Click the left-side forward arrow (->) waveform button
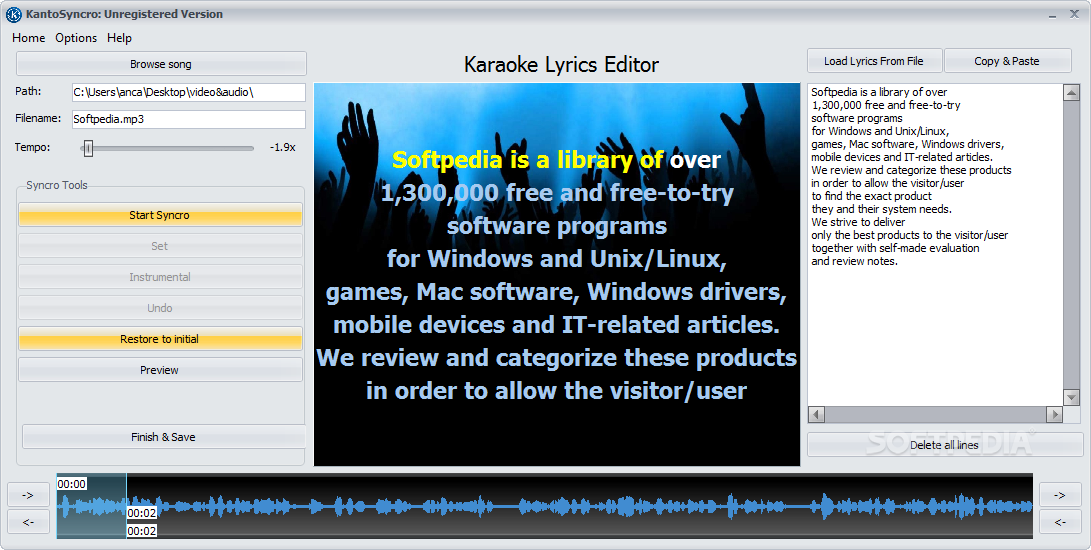 point(29,495)
